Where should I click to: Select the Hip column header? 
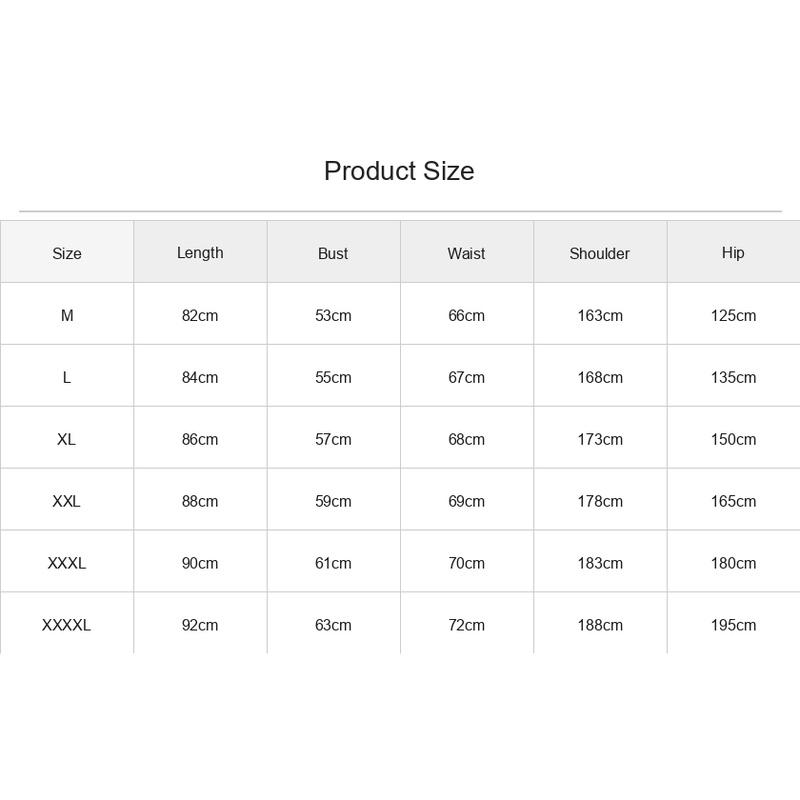tap(733, 253)
